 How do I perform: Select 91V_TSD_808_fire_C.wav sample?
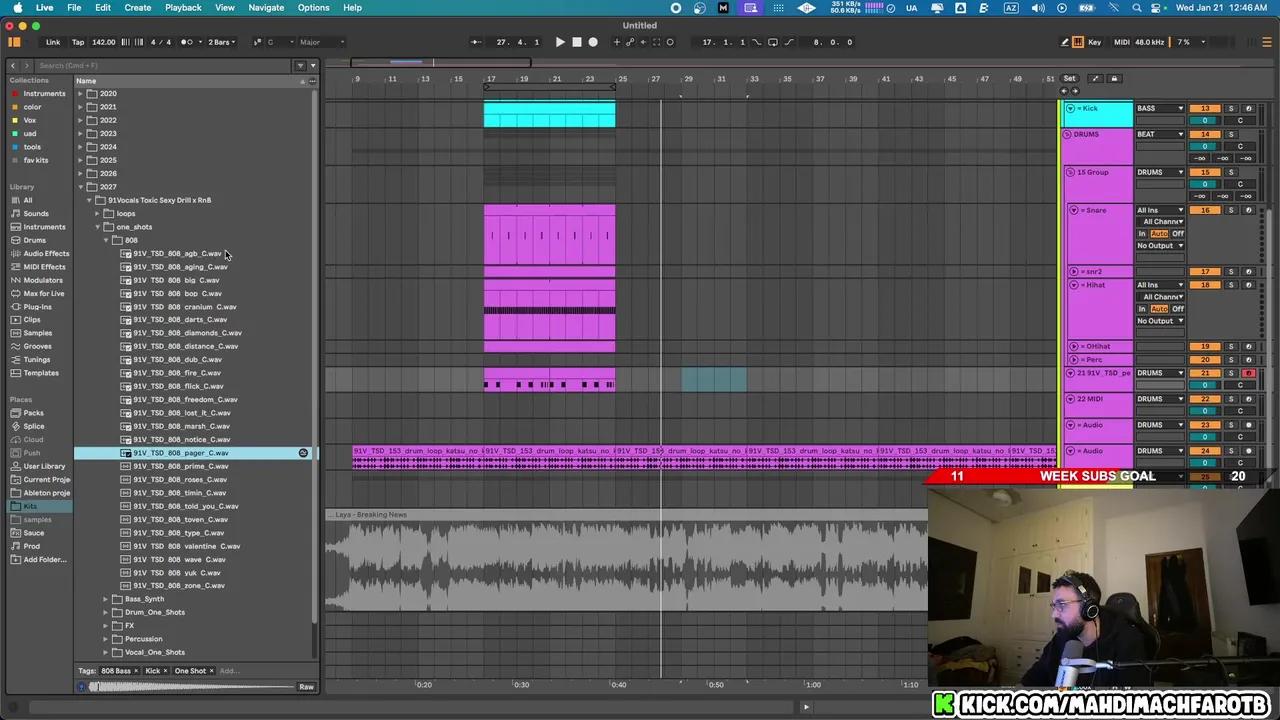point(177,373)
